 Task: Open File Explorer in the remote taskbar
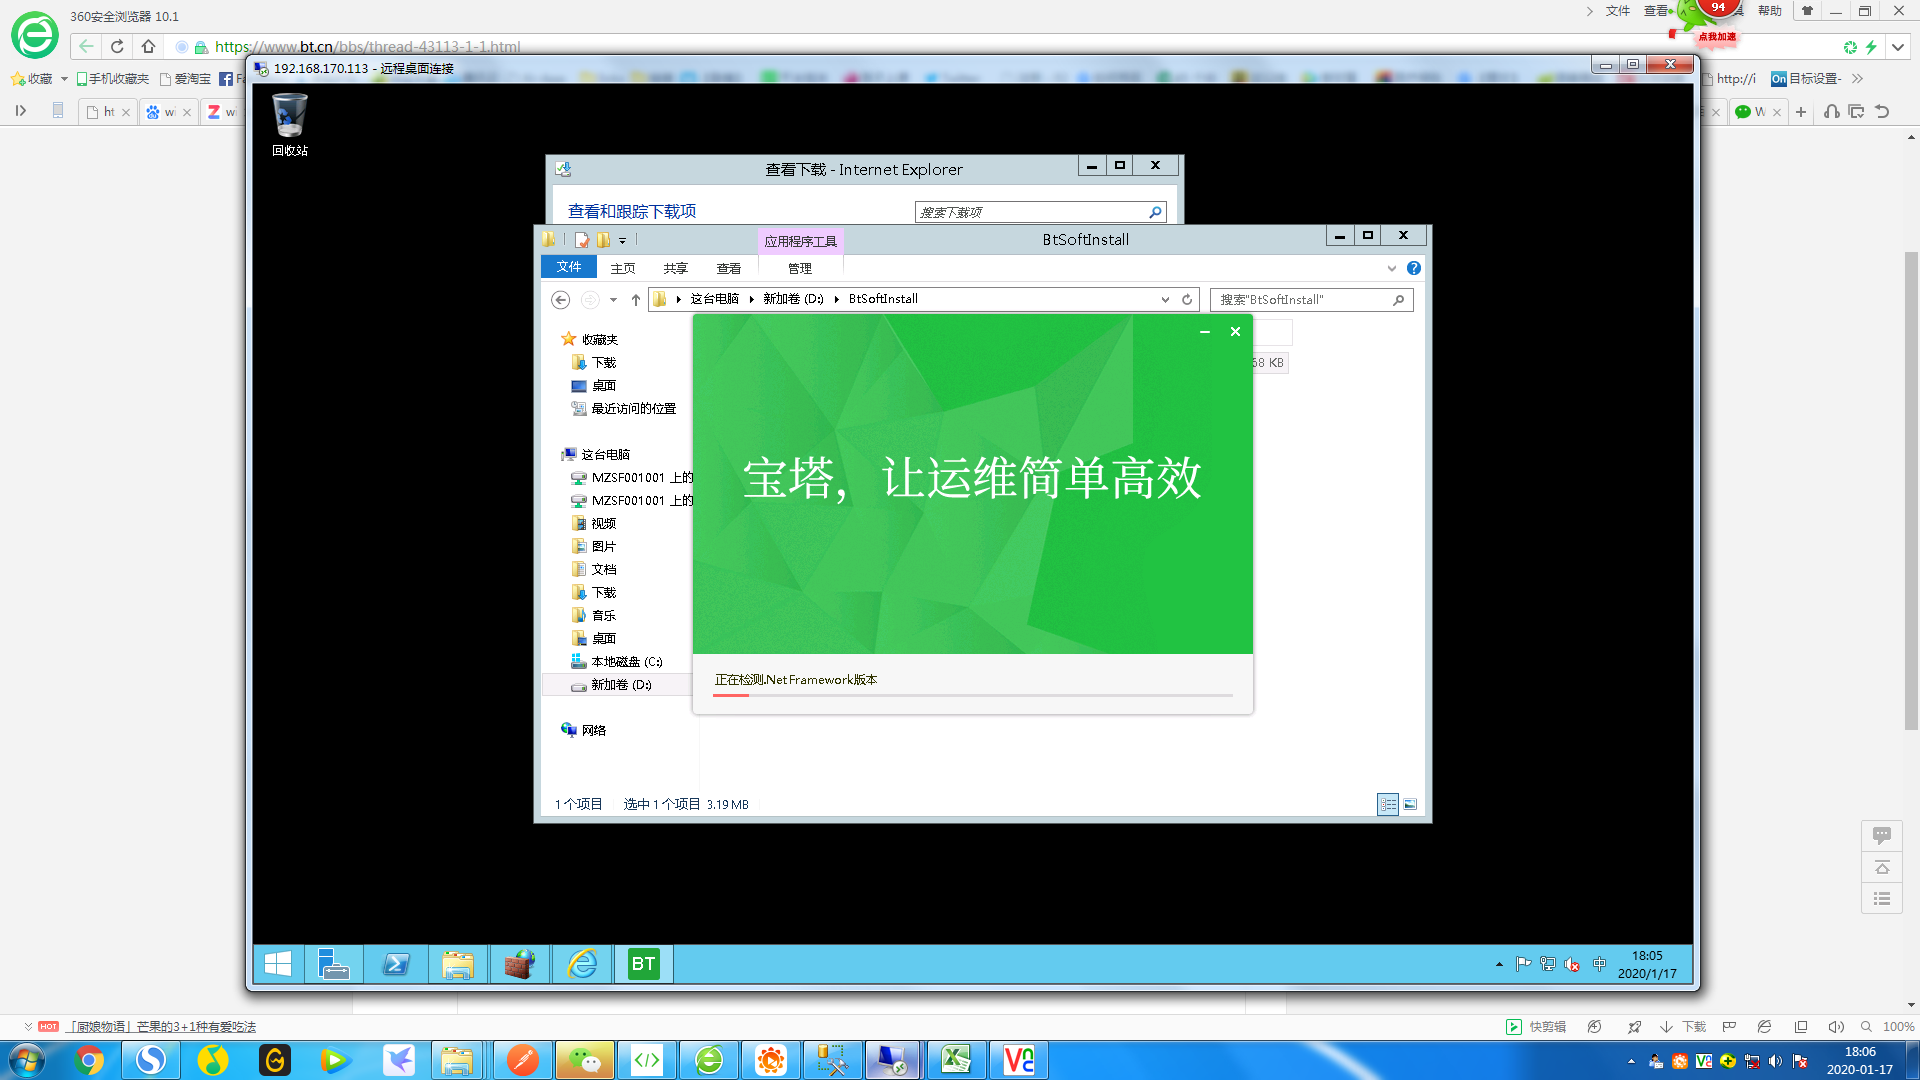click(458, 964)
